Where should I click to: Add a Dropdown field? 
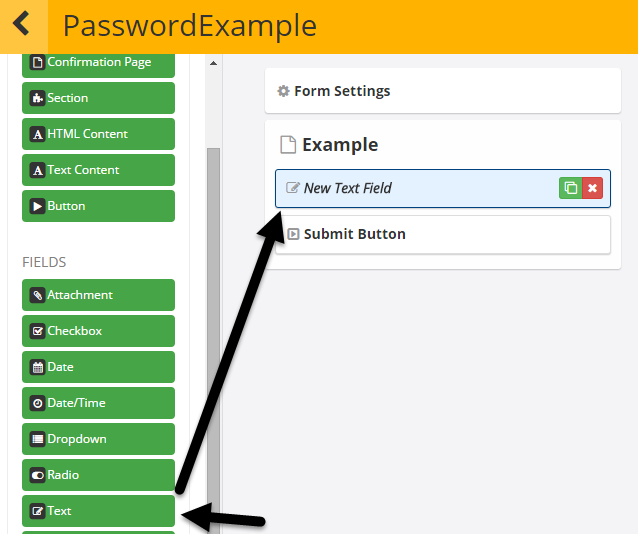coord(98,439)
